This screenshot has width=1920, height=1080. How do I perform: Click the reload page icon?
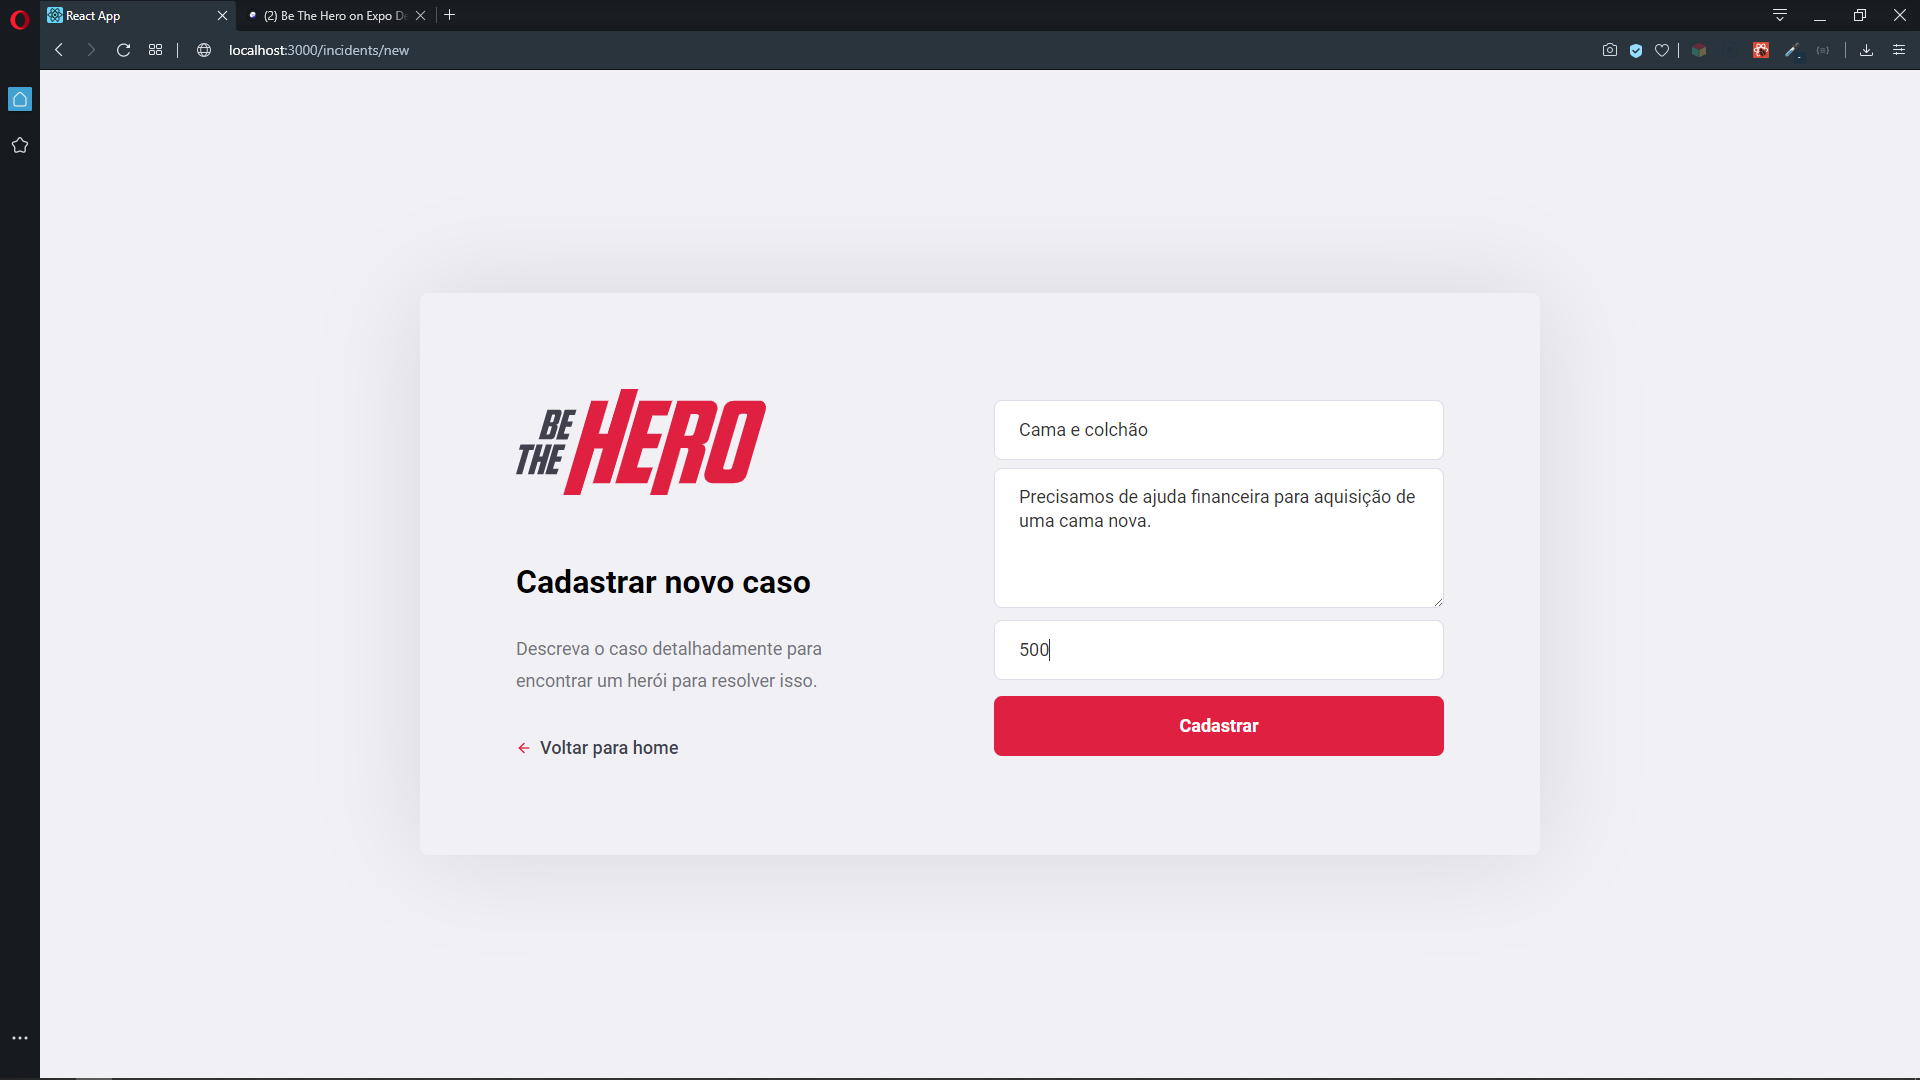point(123,50)
